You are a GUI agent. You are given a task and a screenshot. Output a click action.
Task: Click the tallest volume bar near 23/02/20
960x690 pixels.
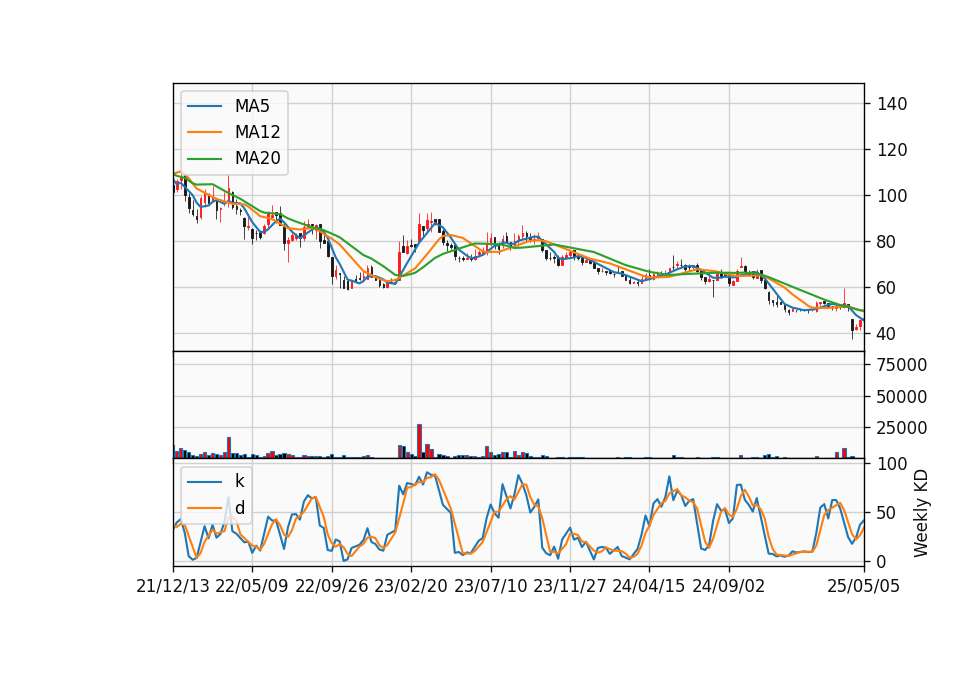[419, 441]
